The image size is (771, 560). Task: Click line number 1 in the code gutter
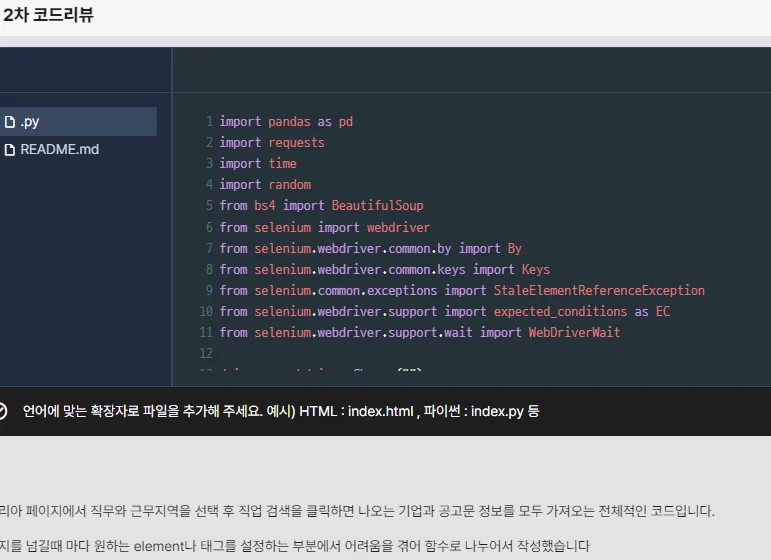click(209, 122)
